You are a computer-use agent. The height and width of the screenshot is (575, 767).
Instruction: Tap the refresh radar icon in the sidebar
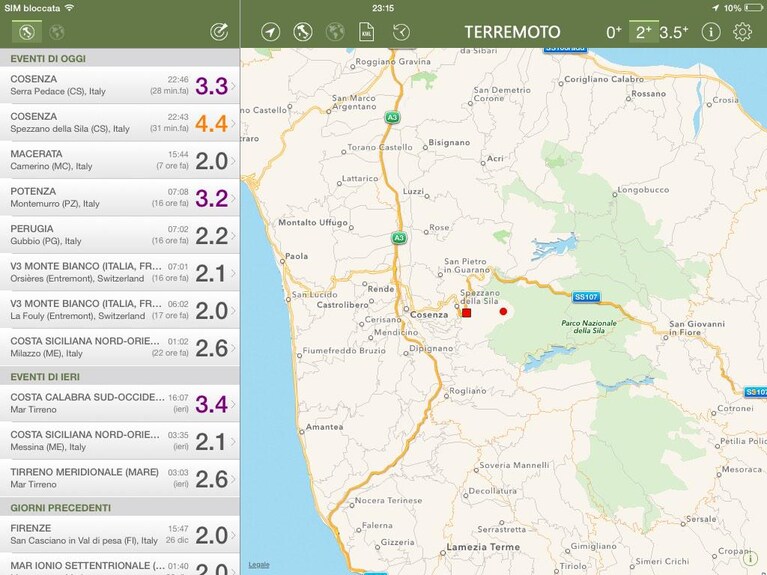[219, 32]
